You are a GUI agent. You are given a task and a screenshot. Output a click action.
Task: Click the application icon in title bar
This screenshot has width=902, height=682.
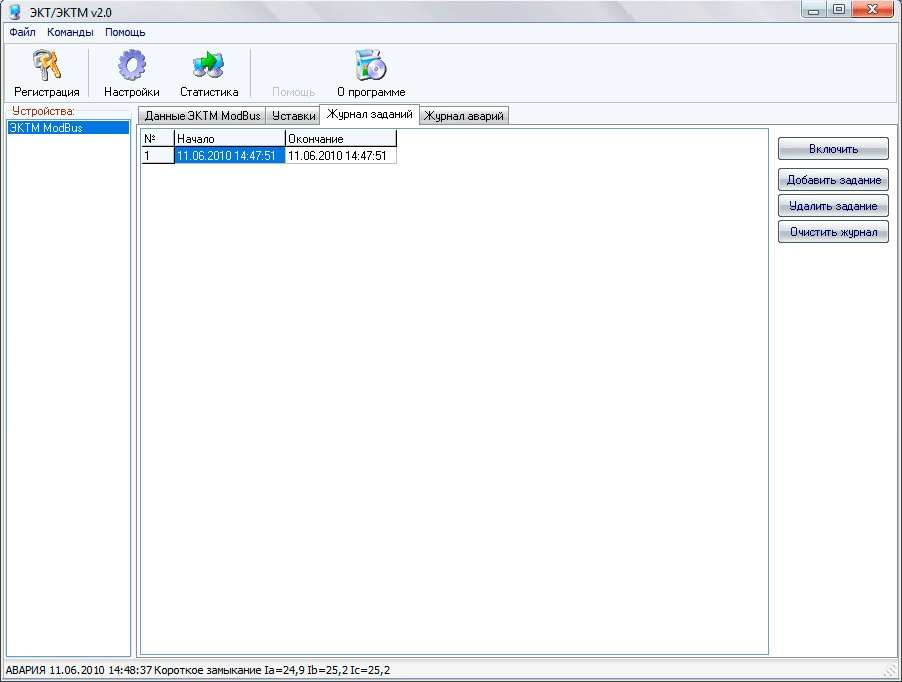point(14,11)
